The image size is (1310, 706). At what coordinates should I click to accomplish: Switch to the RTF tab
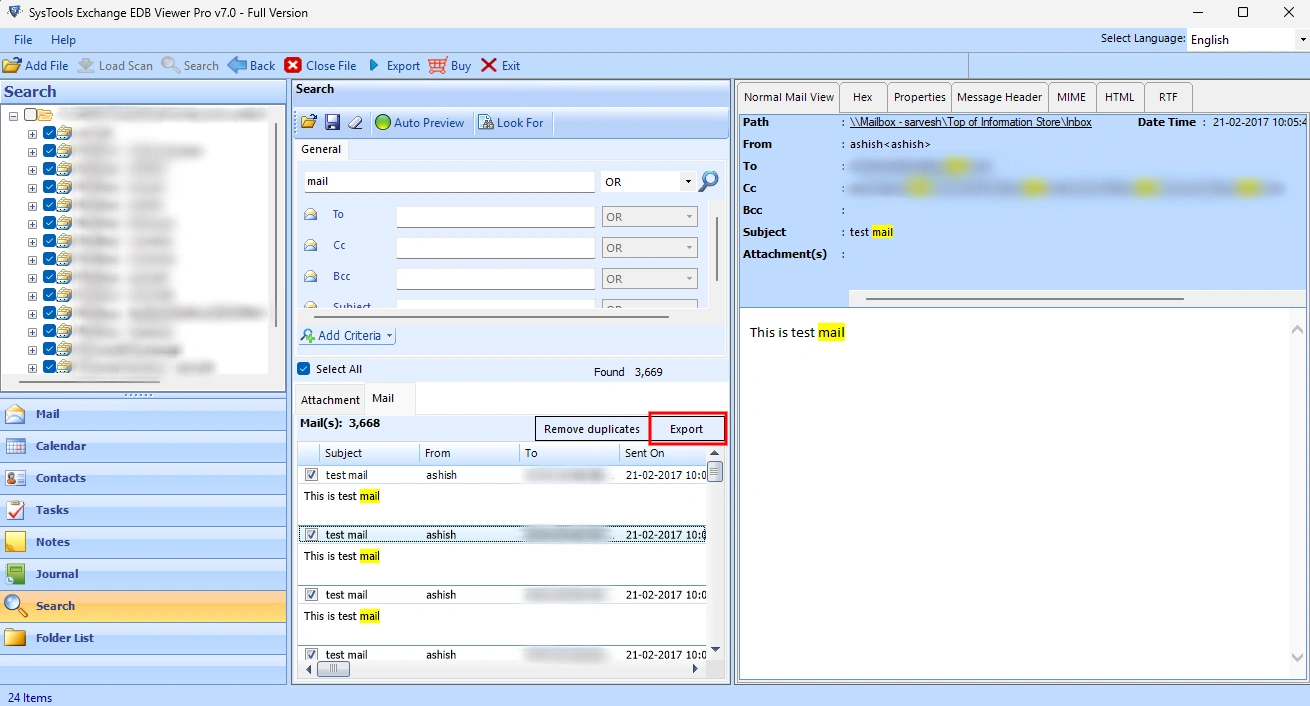pyautogui.click(x=1168, y=97)
